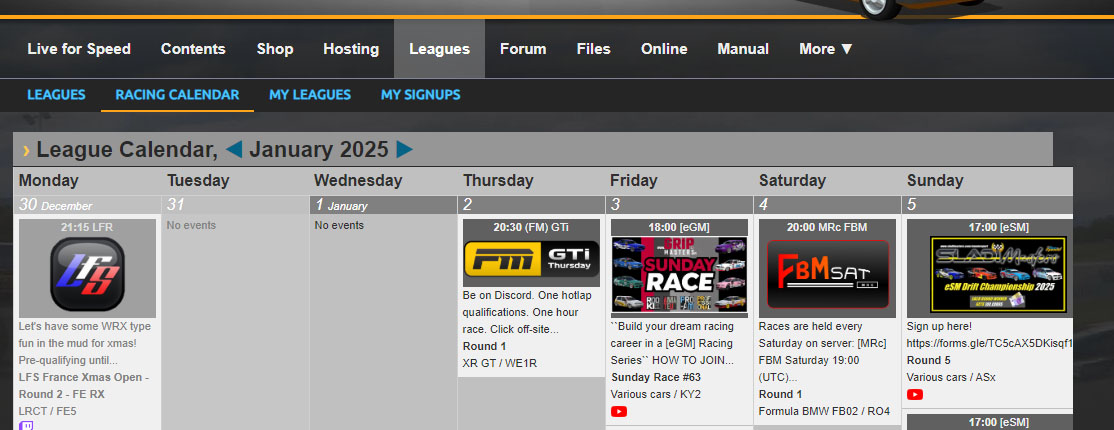The width and height of the screenshot is (1114, 430).
Task: Open YouTube icon under eSM Round 5
Action: pos(915,394)
